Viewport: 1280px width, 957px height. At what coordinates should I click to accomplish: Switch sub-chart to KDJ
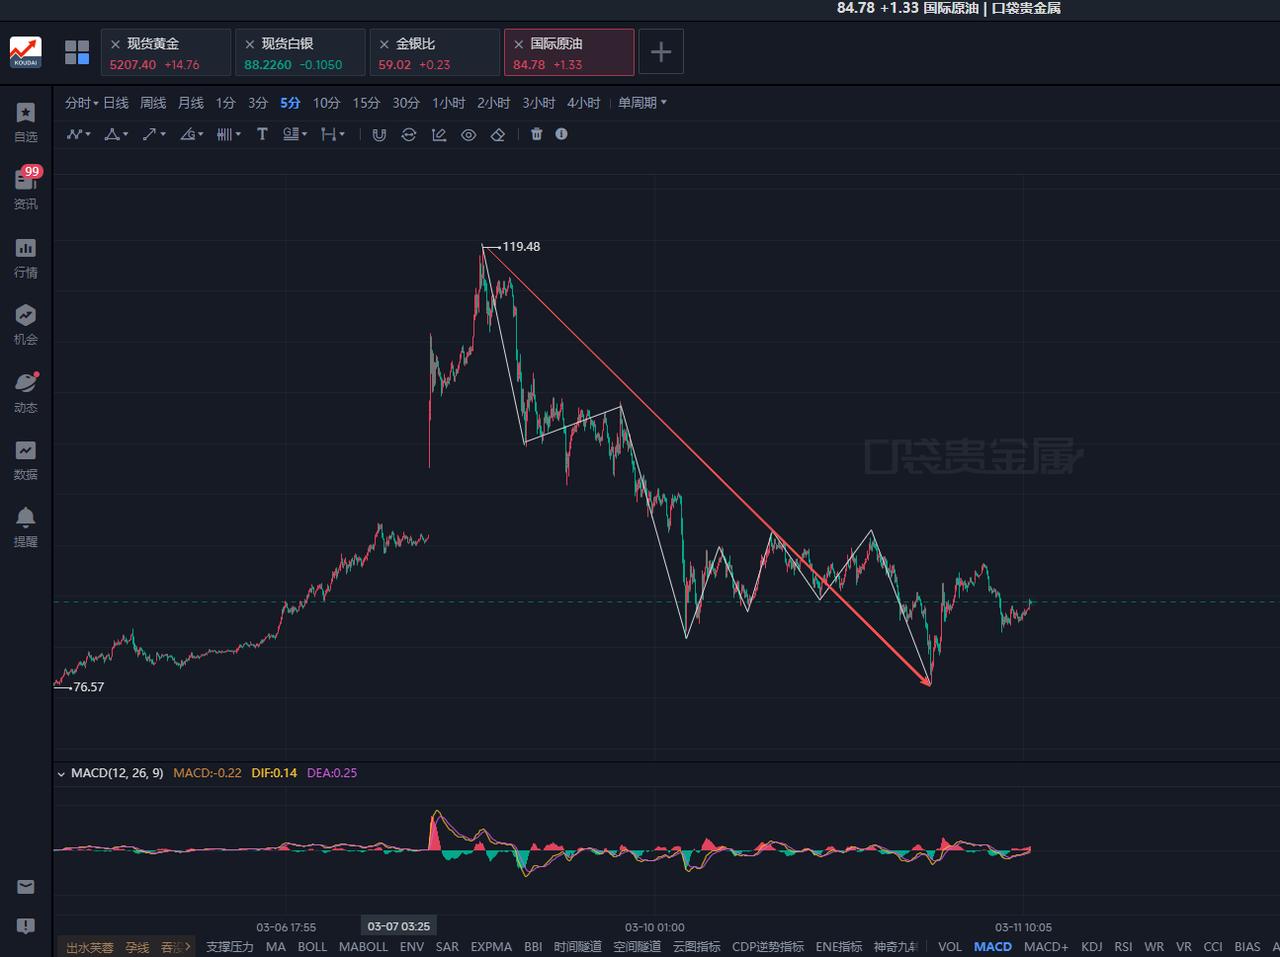click(x=1091, y=946)
